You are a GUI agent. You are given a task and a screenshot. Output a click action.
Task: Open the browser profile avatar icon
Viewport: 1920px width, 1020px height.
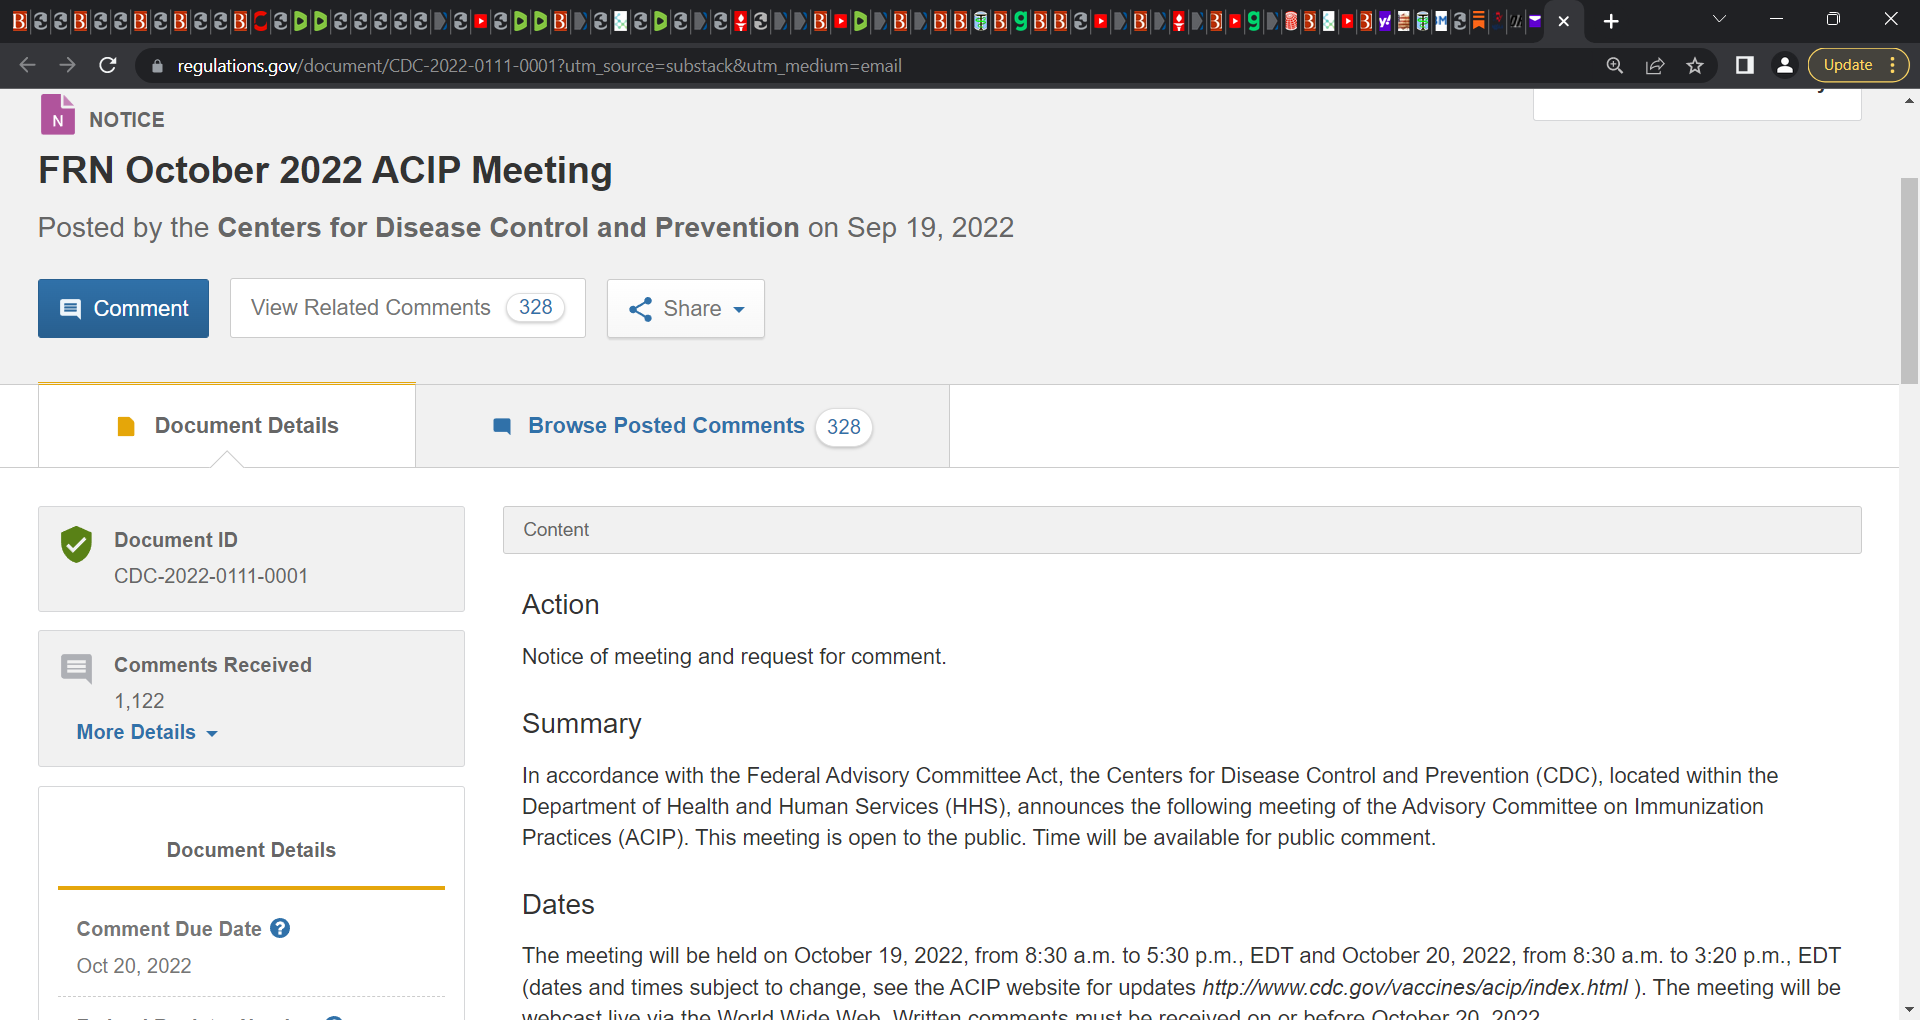click(1784, 65)
